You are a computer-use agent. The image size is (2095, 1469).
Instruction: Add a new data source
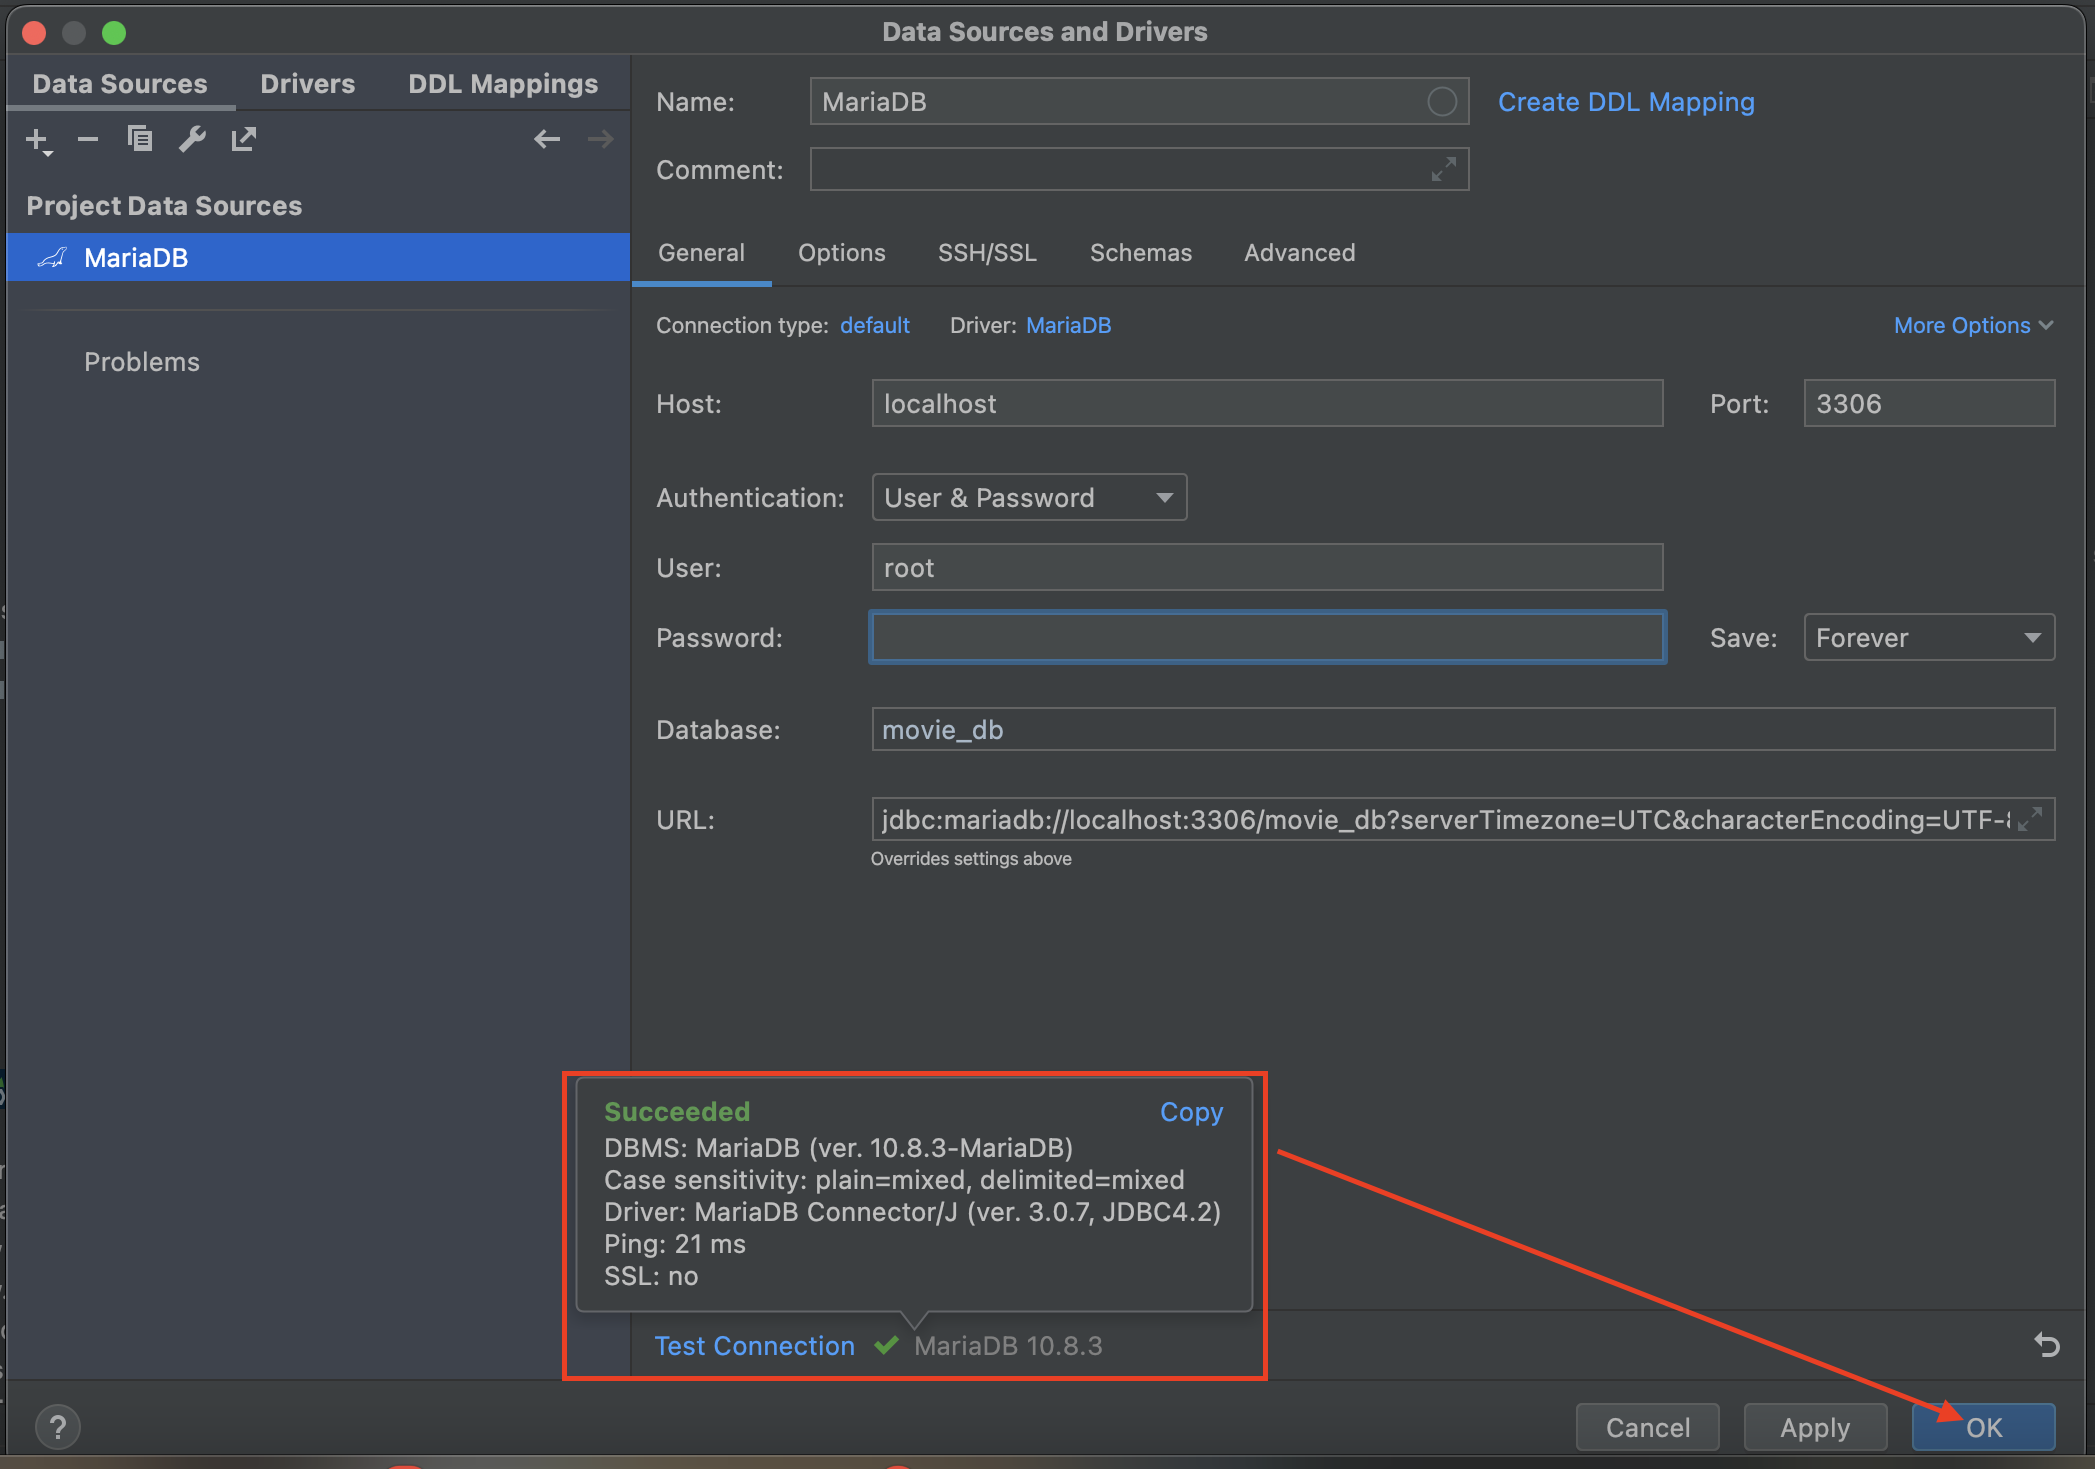pyautogui.click(x=36, y=139)
